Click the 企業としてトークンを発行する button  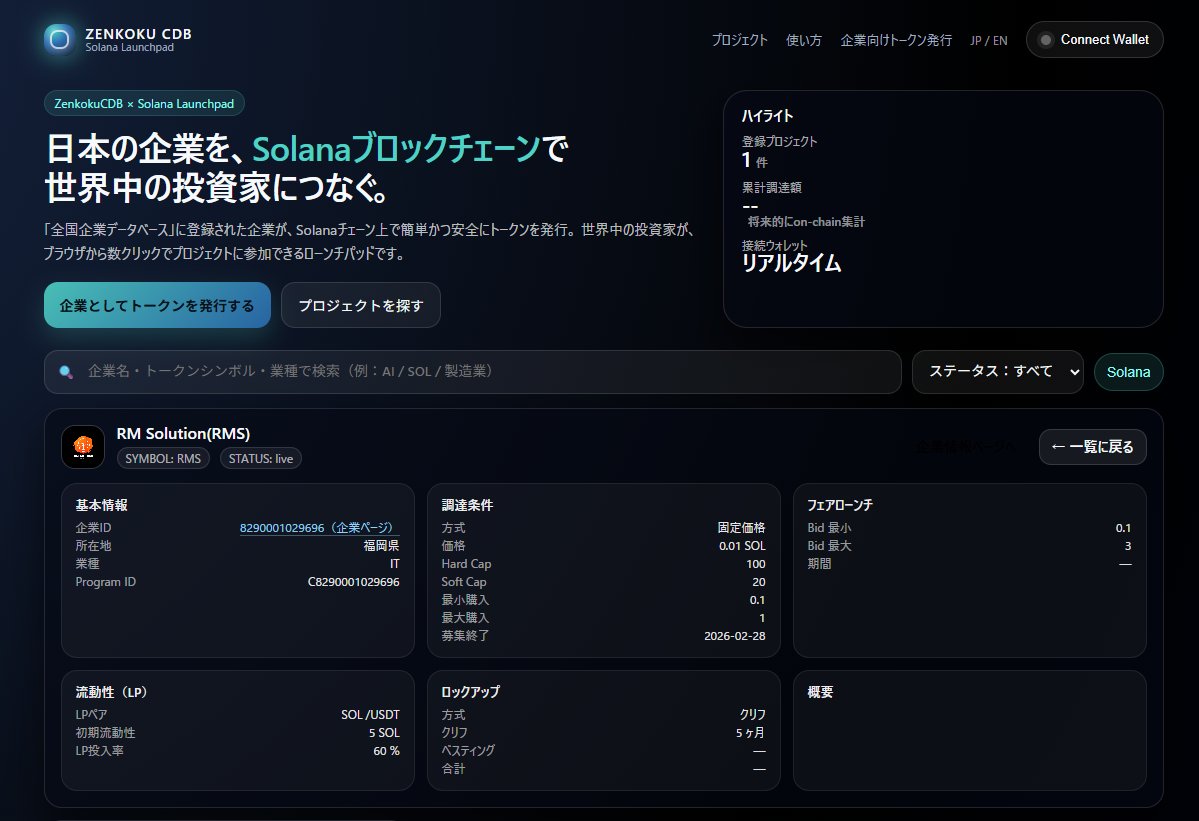coord(158,305)
